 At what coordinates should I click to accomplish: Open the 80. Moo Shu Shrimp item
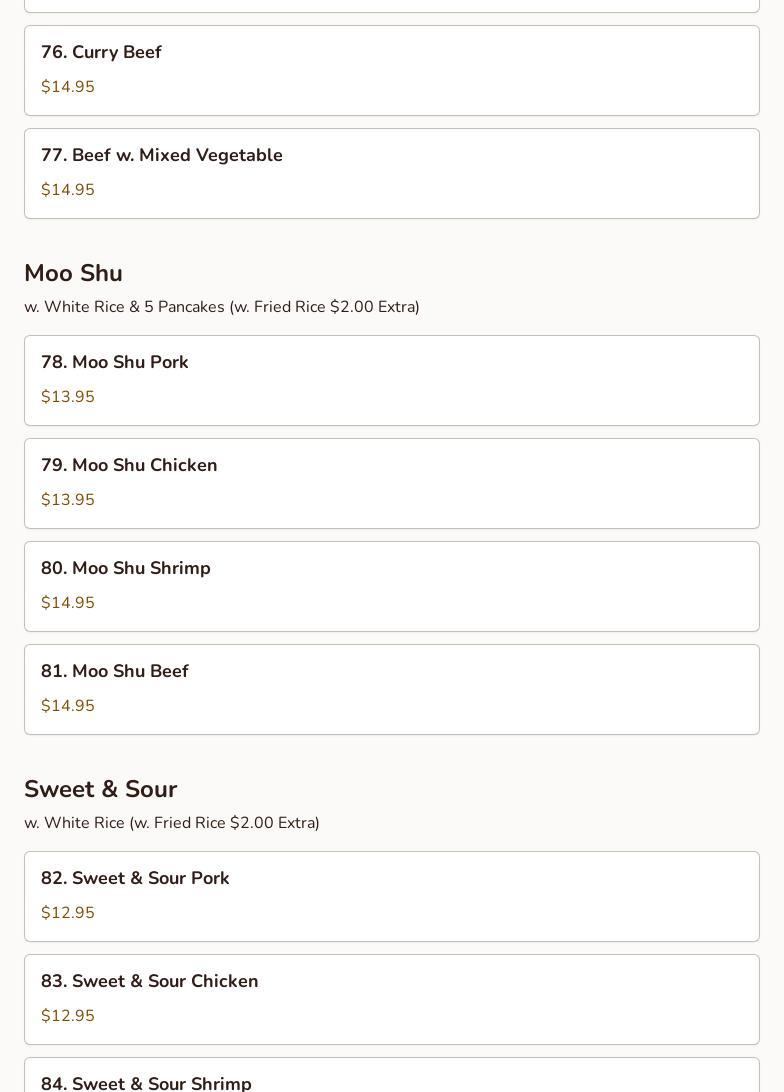[391, 586]
